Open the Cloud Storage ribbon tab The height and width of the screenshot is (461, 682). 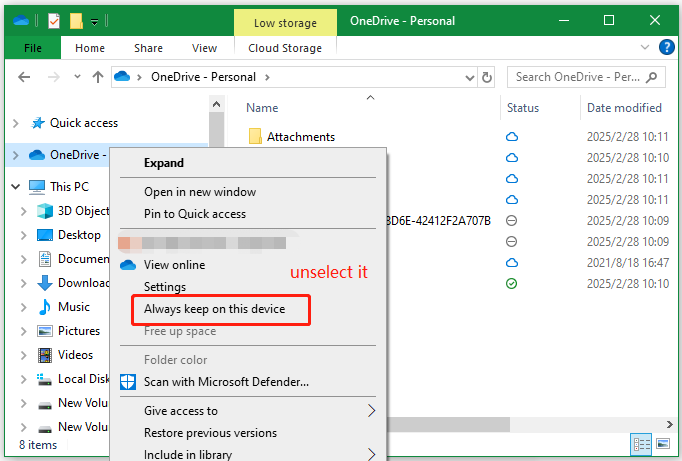click(285, 48)
